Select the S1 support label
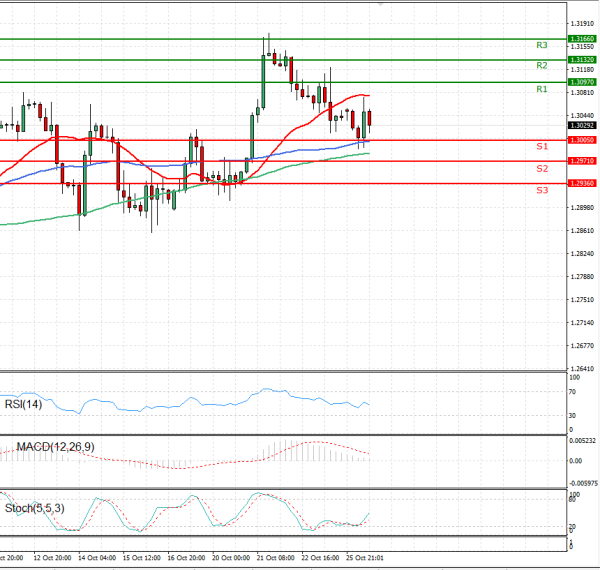This screenshot has height=570, width=600. pos(541,147)
